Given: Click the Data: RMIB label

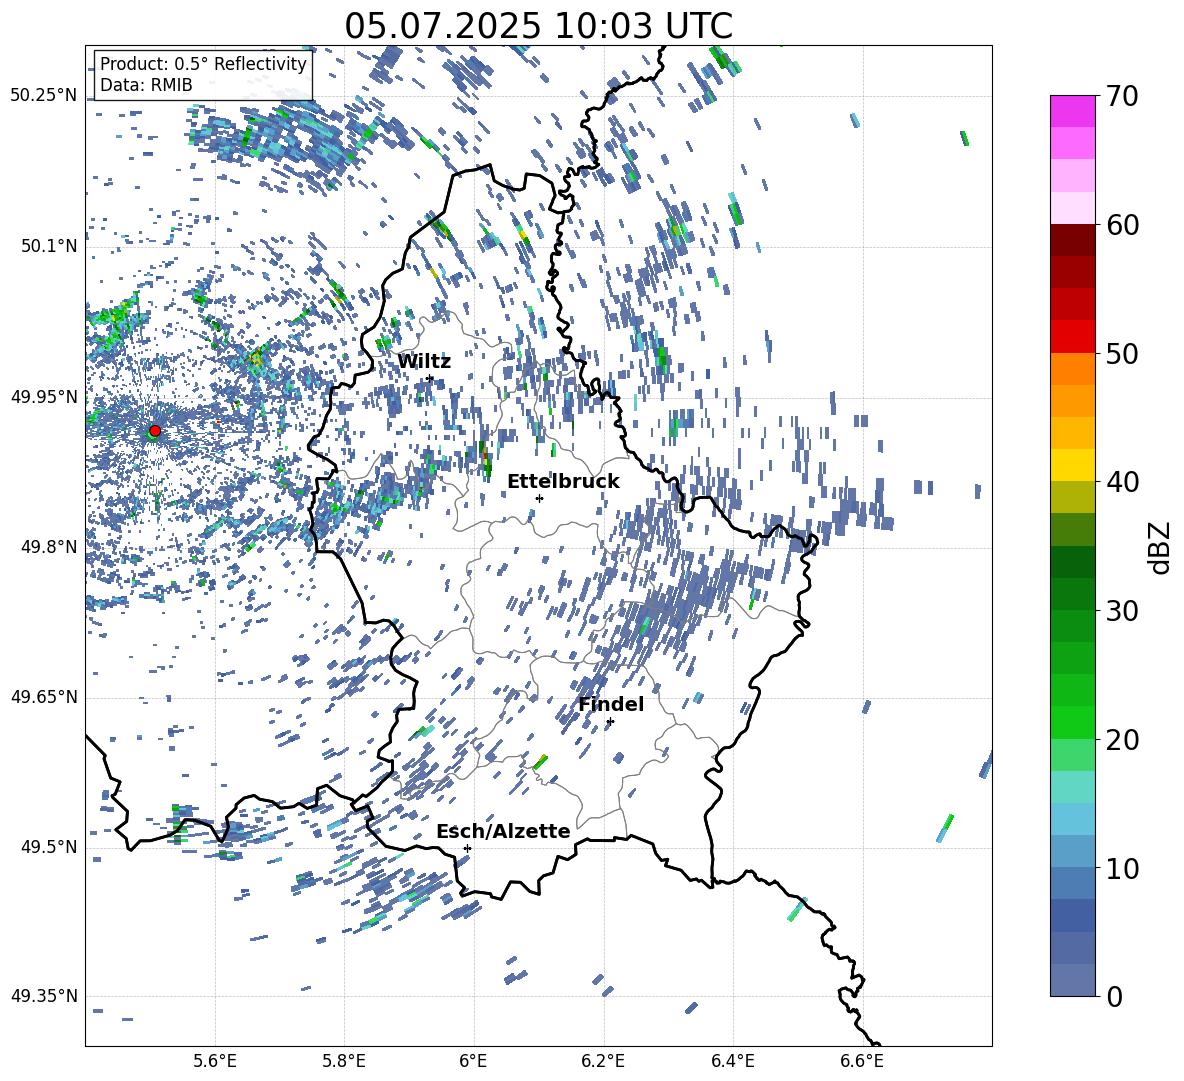Looking at the screenshot, I should pos(146,85).
